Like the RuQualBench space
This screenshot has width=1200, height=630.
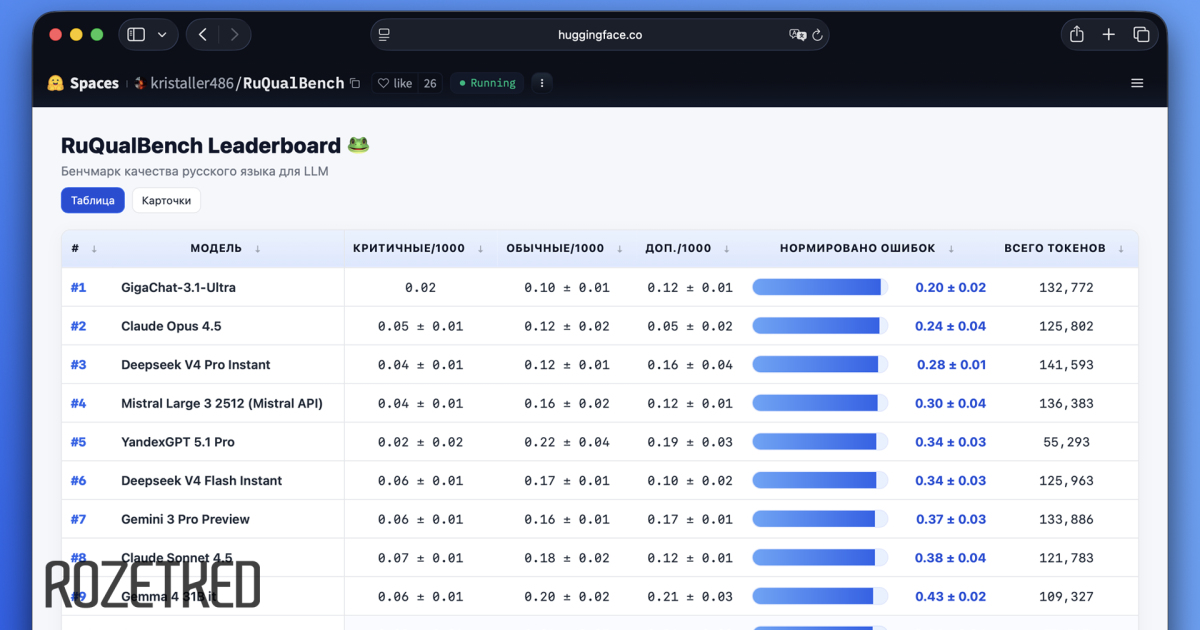pos(395,84)
